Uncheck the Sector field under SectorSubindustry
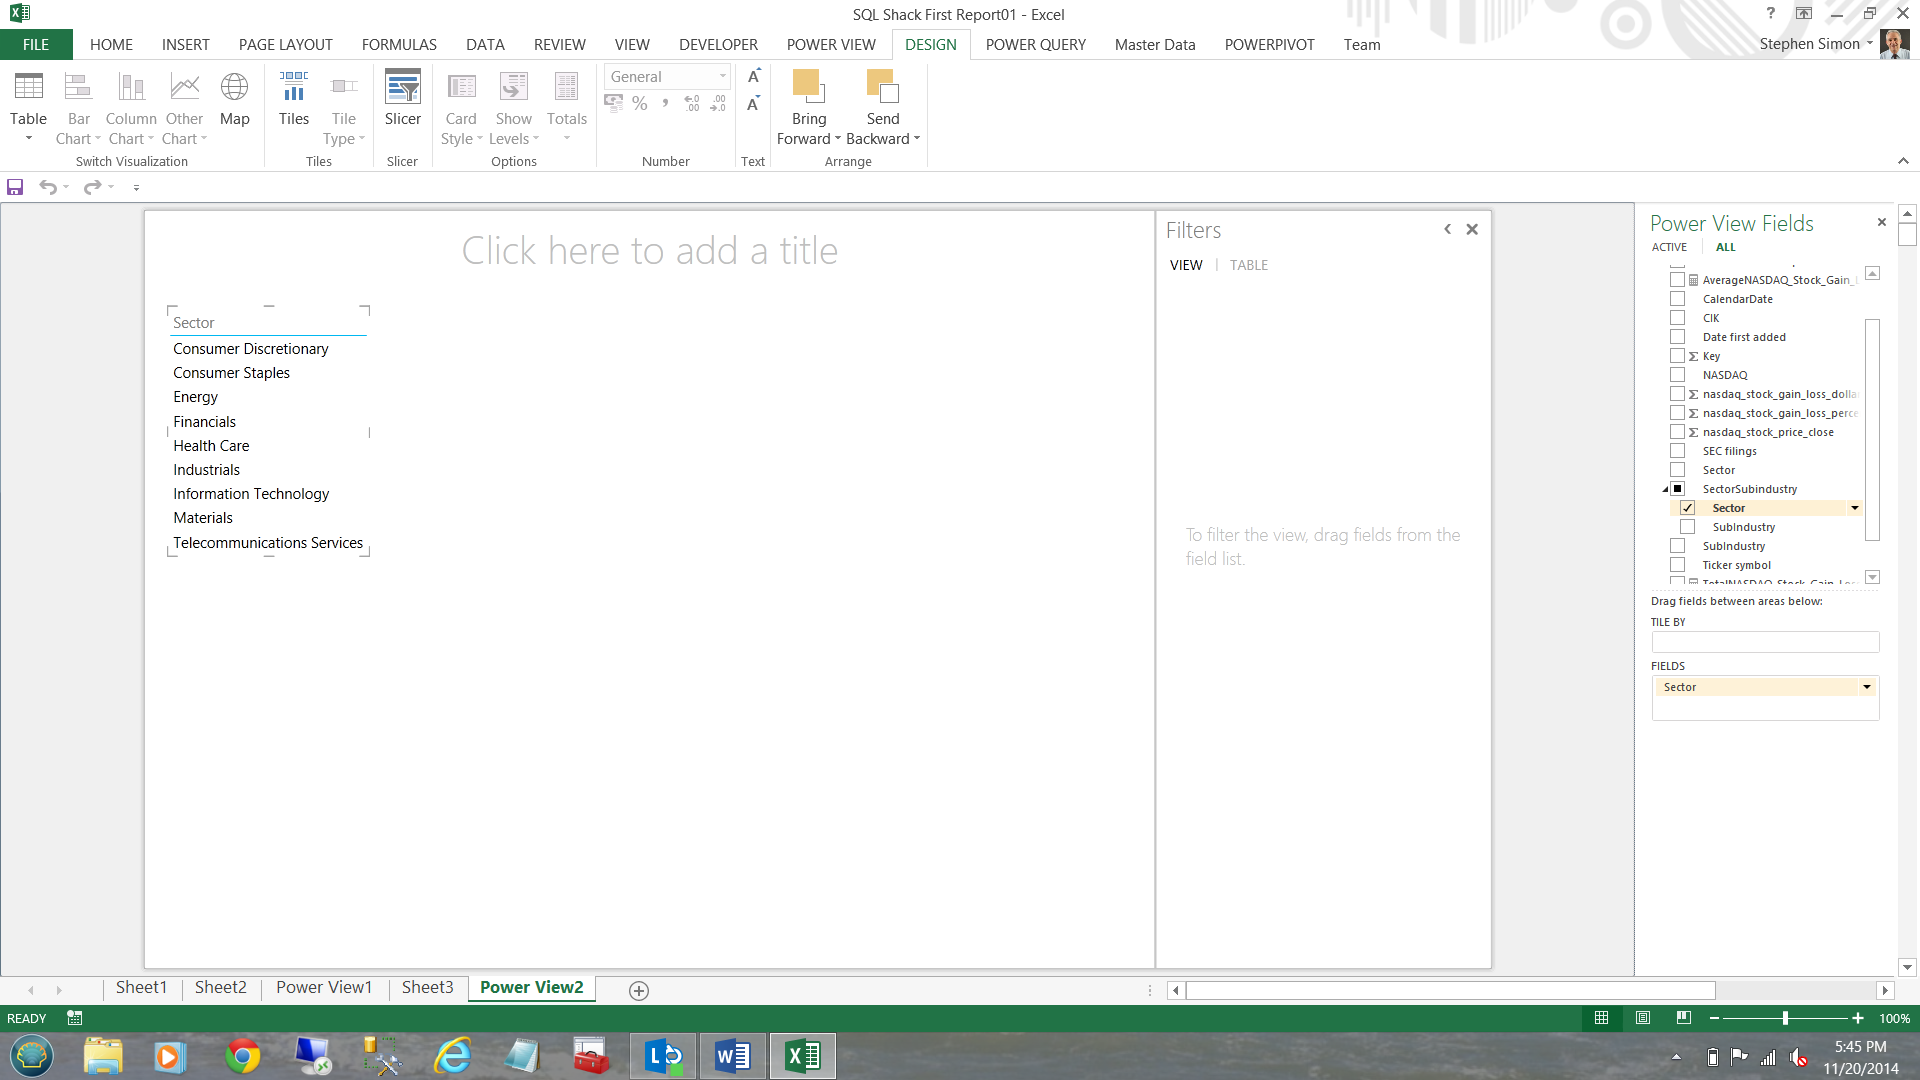Viewport: 1920px width, 1080px height. point(1687,508)
